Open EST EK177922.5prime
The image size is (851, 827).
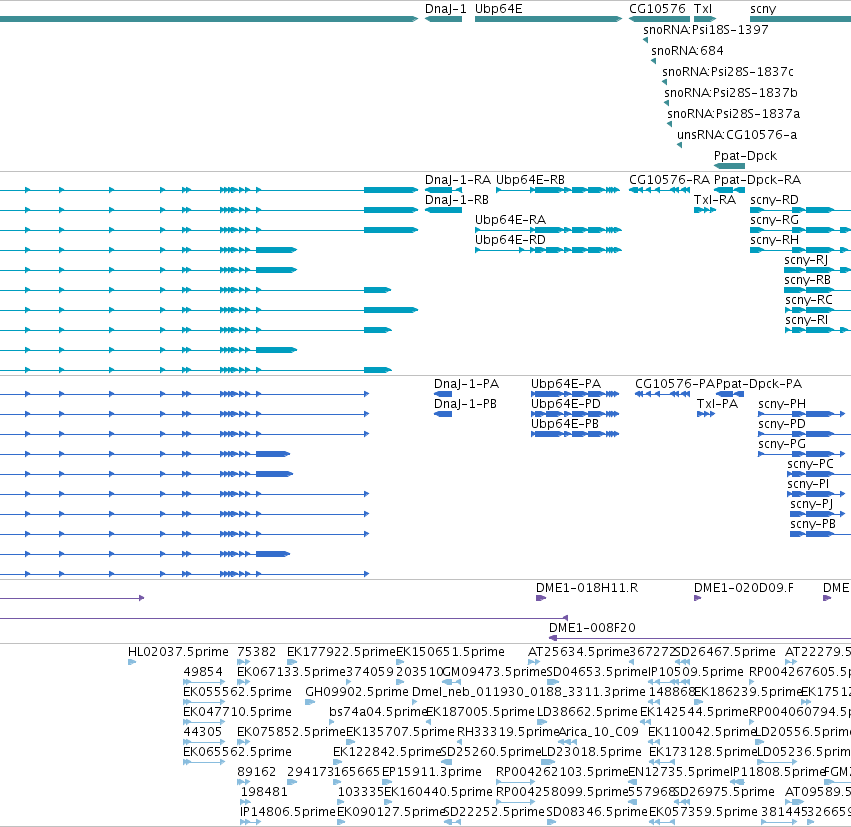pyautogui.click(x=292, y=662)
